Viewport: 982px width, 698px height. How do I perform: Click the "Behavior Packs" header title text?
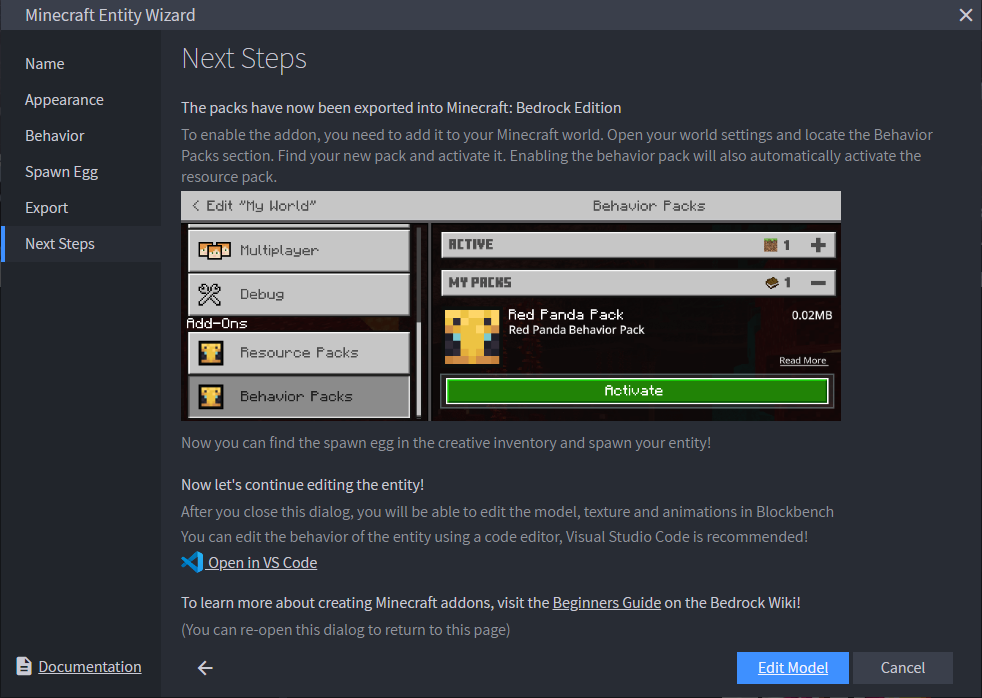[649, 206]
